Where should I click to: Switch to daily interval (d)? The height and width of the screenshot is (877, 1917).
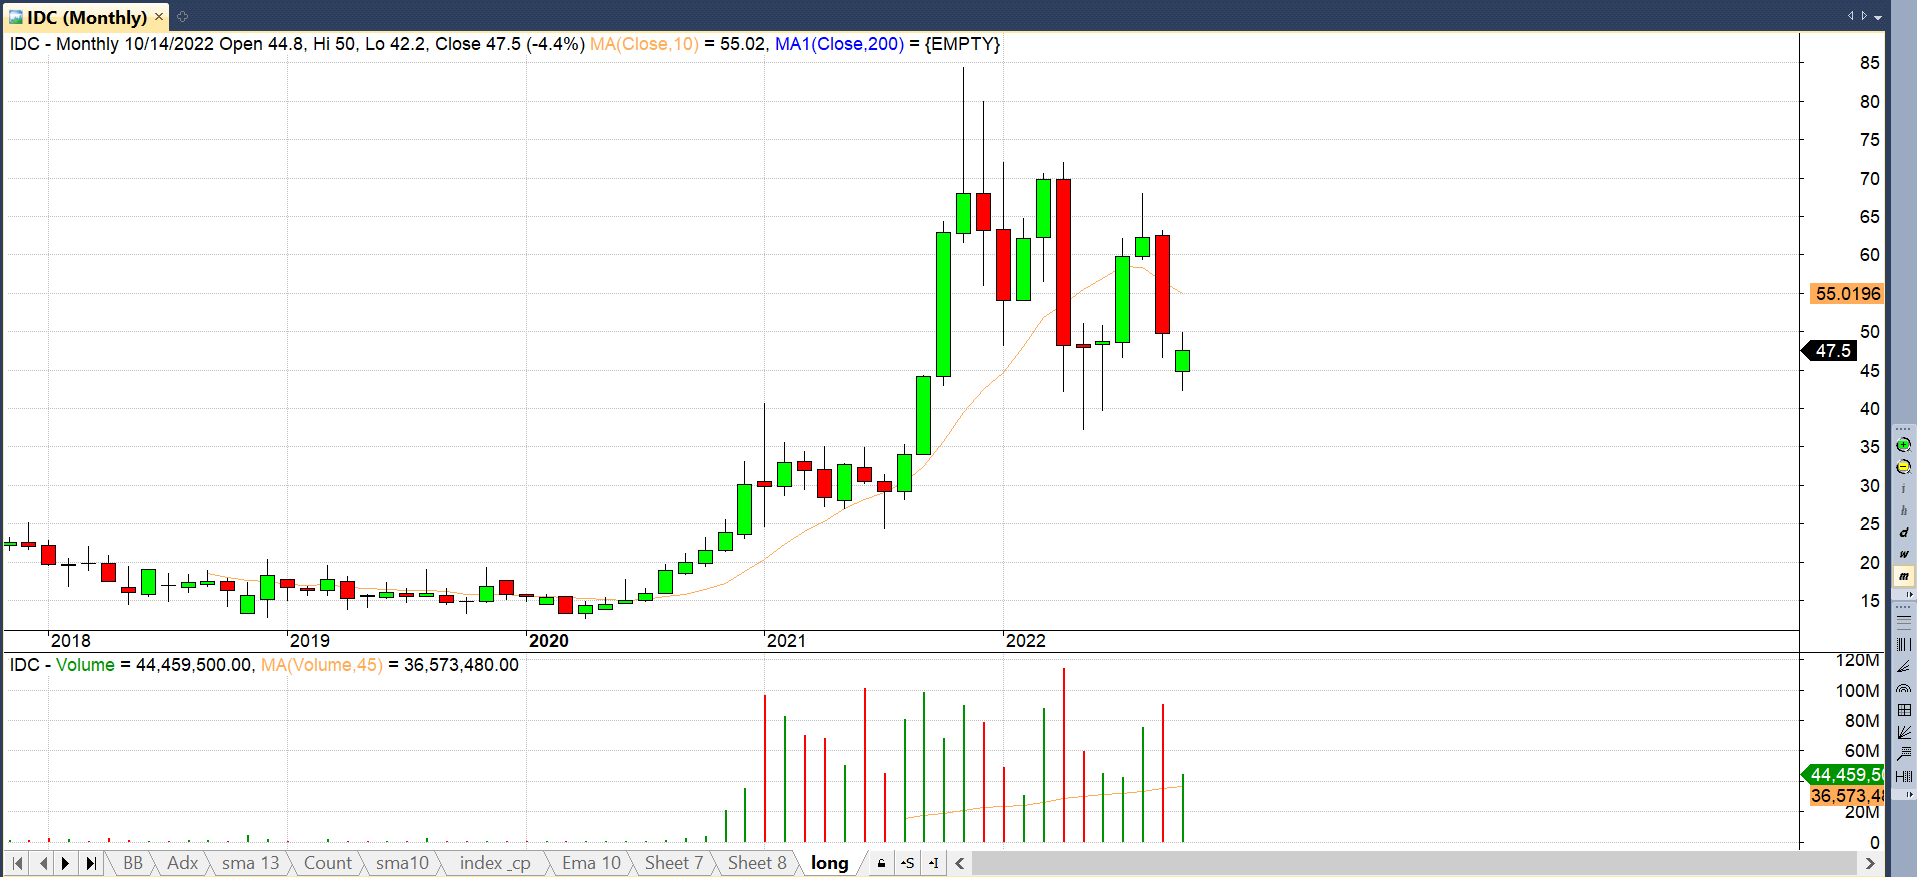1903,533
